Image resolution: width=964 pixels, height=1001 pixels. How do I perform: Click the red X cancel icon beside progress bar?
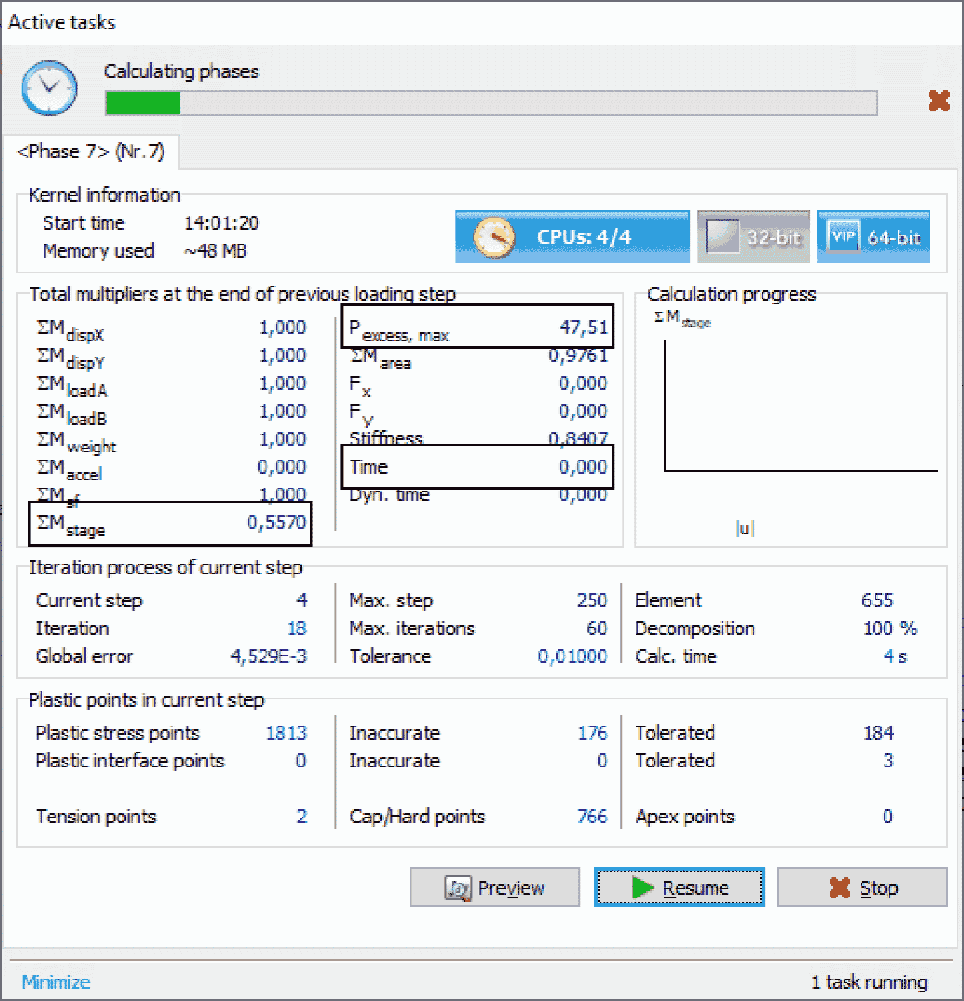(939, 100)
